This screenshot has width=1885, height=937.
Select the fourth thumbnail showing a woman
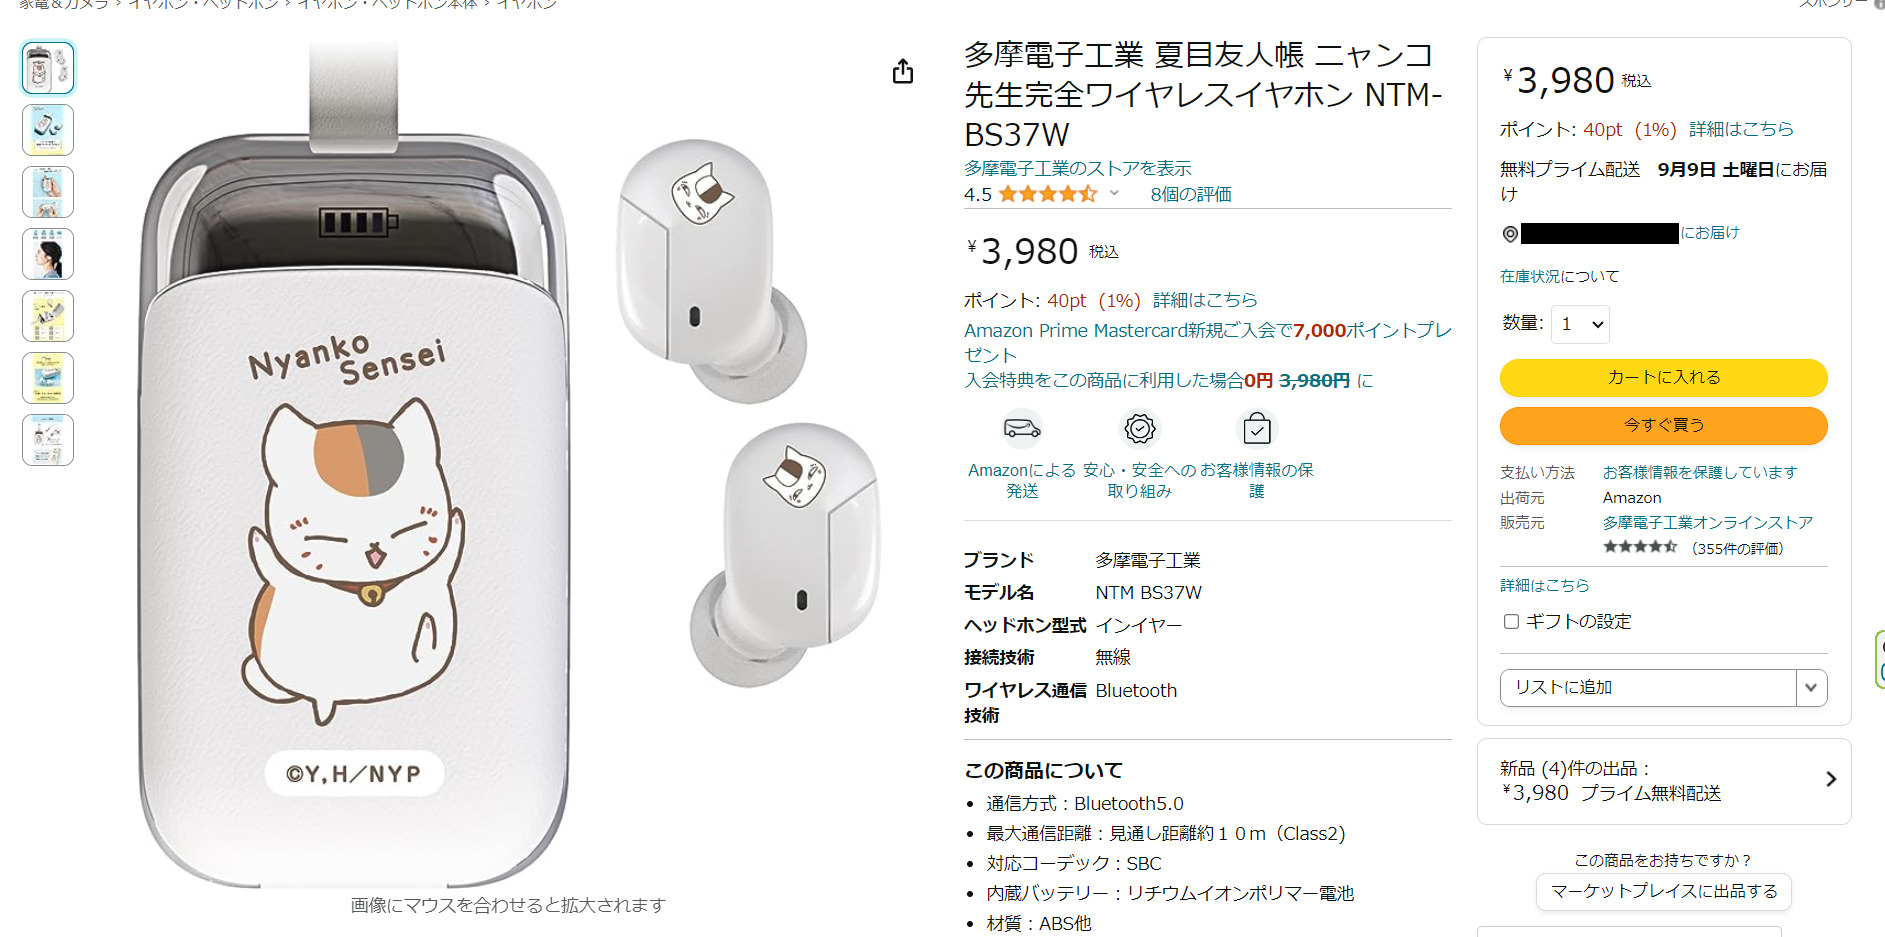coord(48,254)
